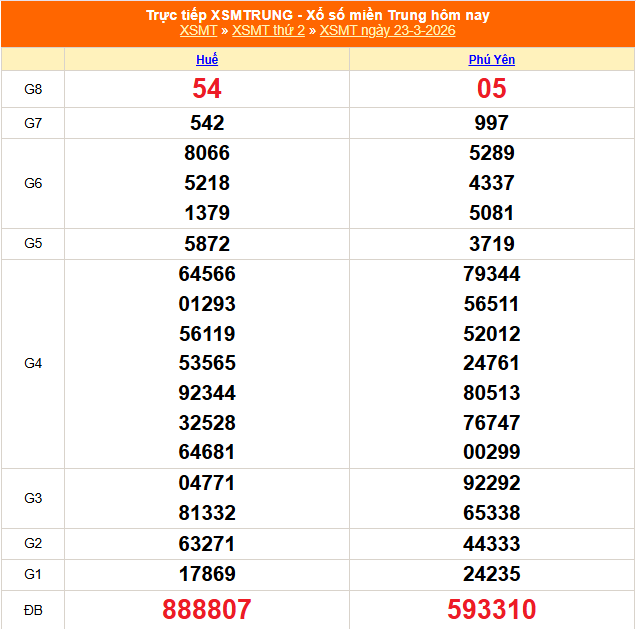Viewport: 636px width, 629px height.
Task: Open the XSMT breadcrumb link
Action: click(198, 31)
